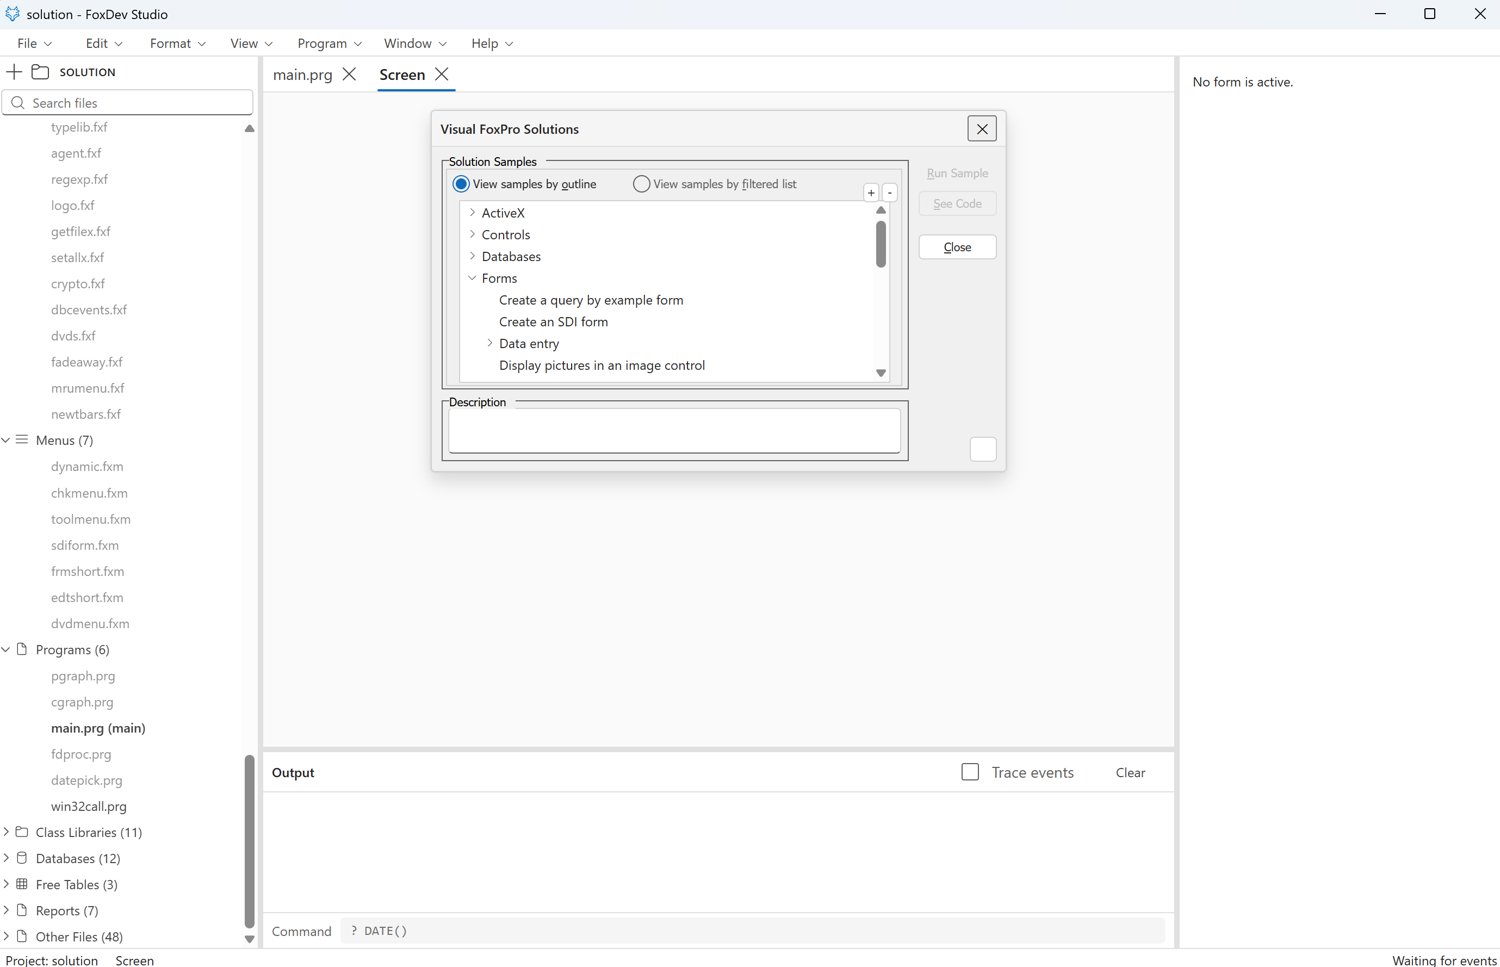Click the Menus list icon
The image size is (1500, 967).
point(22,440)
